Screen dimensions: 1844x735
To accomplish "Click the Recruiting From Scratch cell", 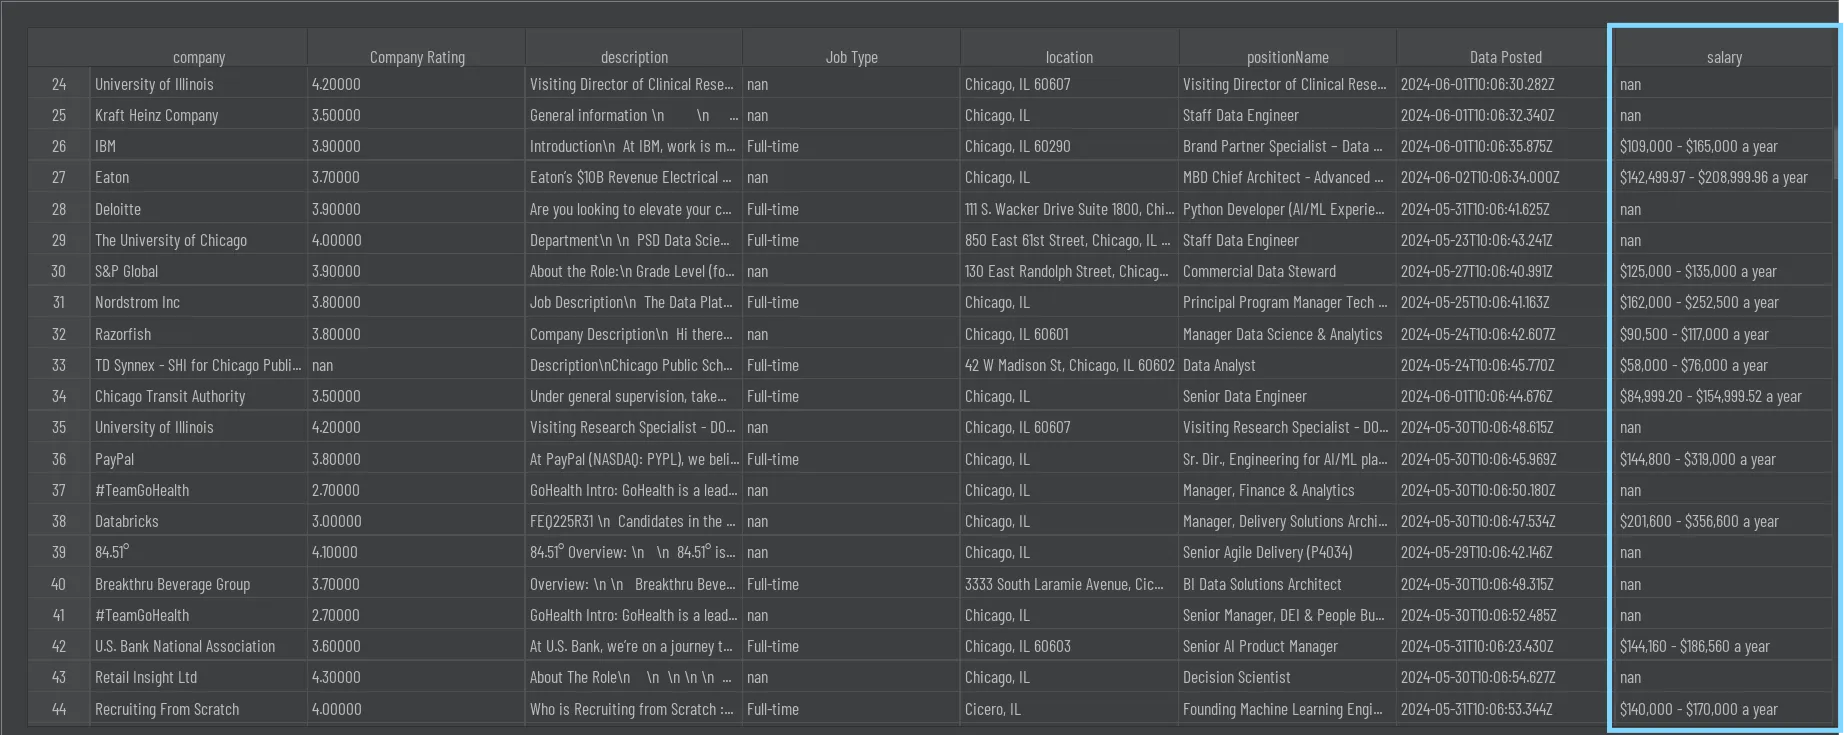I will click(198, 709).
